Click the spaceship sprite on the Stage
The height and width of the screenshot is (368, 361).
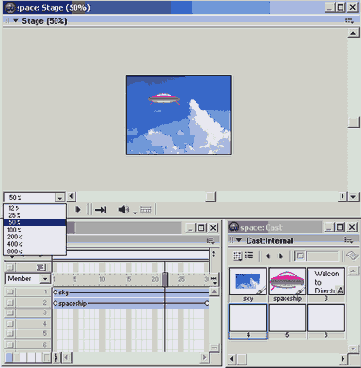164,99
